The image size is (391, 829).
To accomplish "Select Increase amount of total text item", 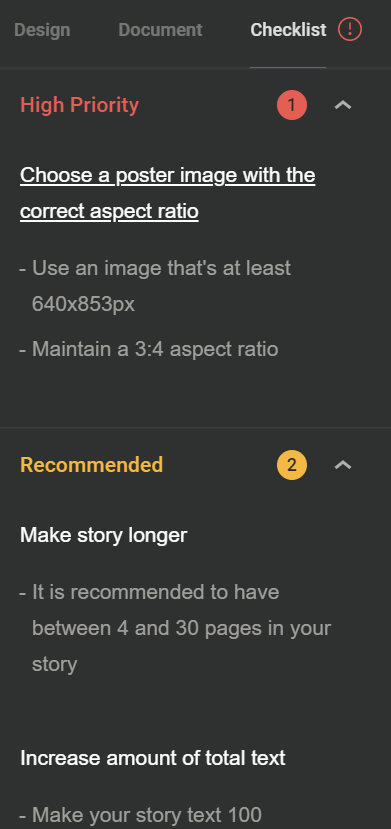I will click(153, 758).
